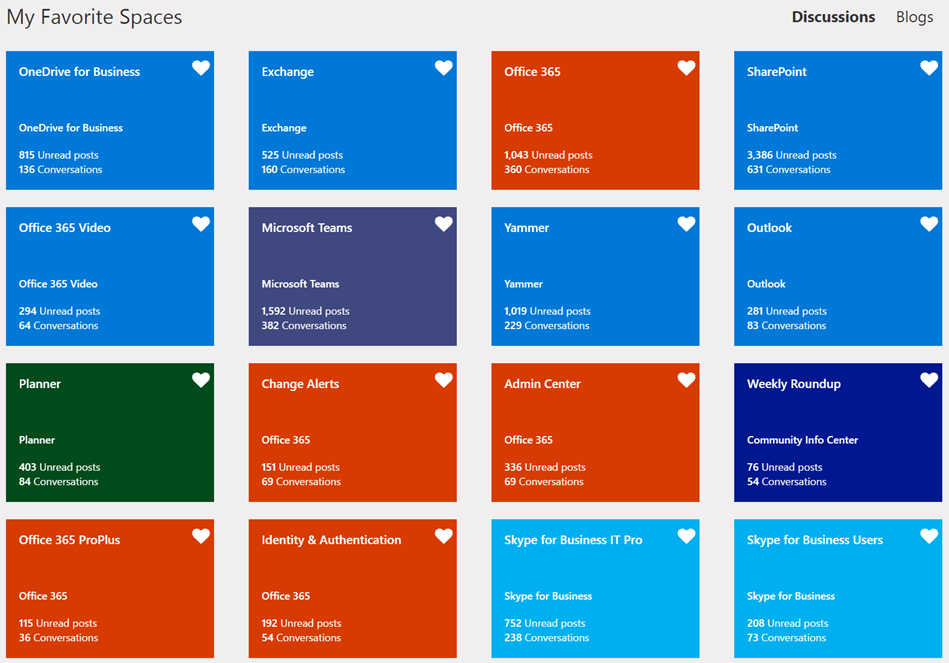
Task: Open the Planner space title
Action: pyautogui.click(x=40, y=384)
